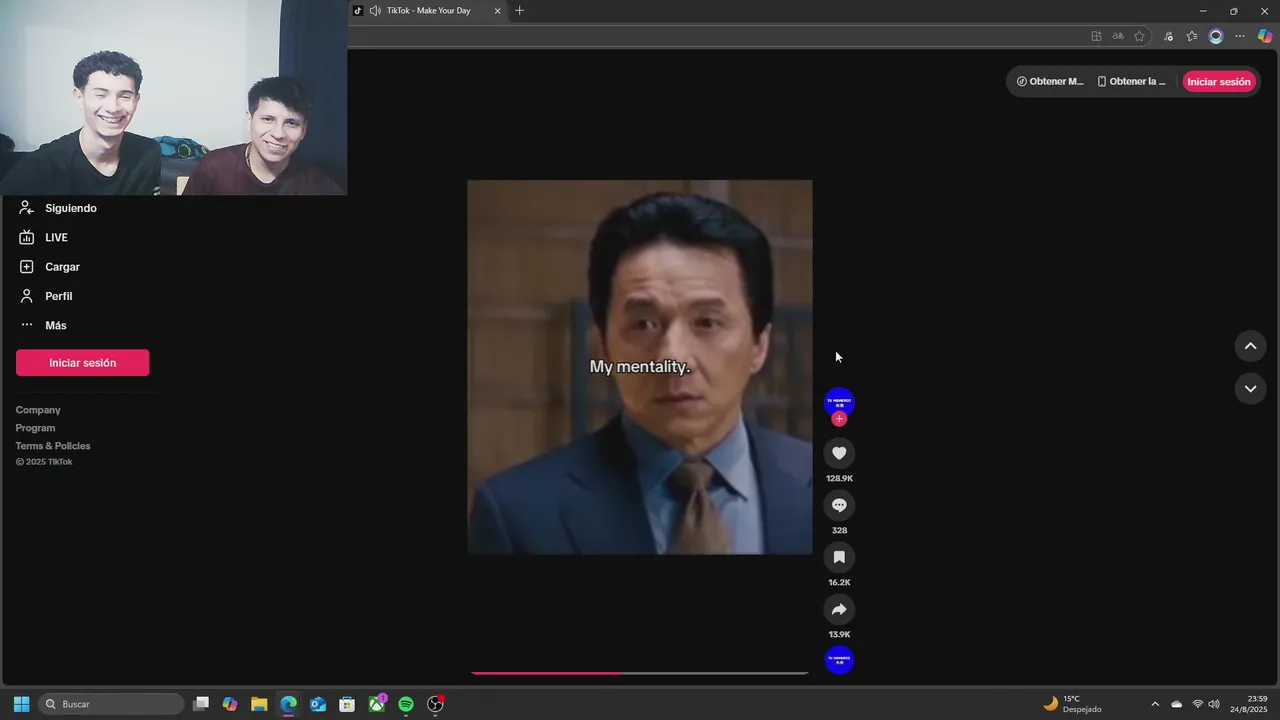Close the TikTok browser tab
This screenshot has width=1280, height=720.
[497, 11]
